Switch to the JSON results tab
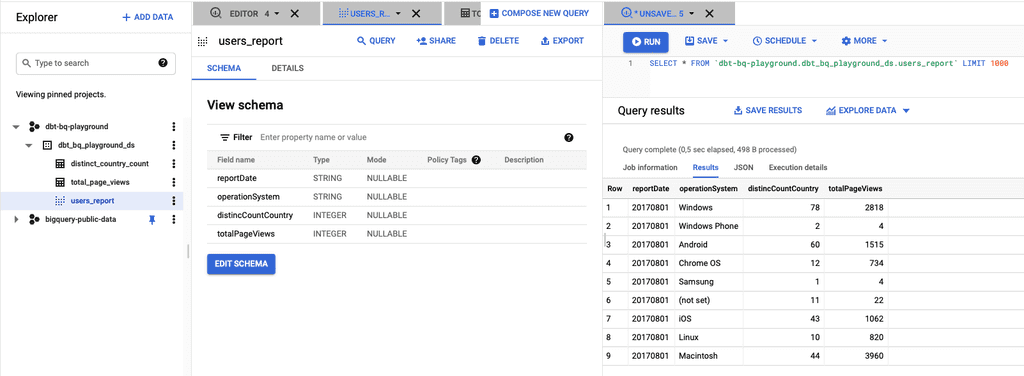 [x=743, y=168]
